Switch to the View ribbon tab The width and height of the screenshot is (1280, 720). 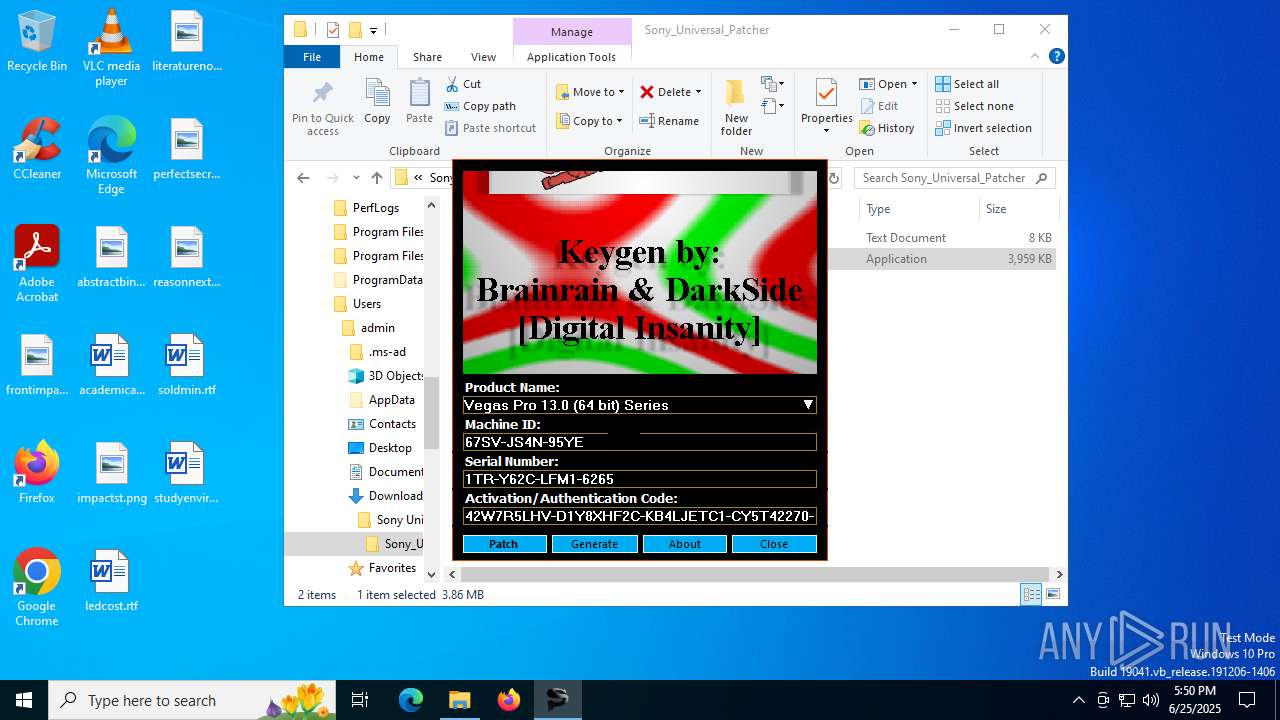(483, 57)
